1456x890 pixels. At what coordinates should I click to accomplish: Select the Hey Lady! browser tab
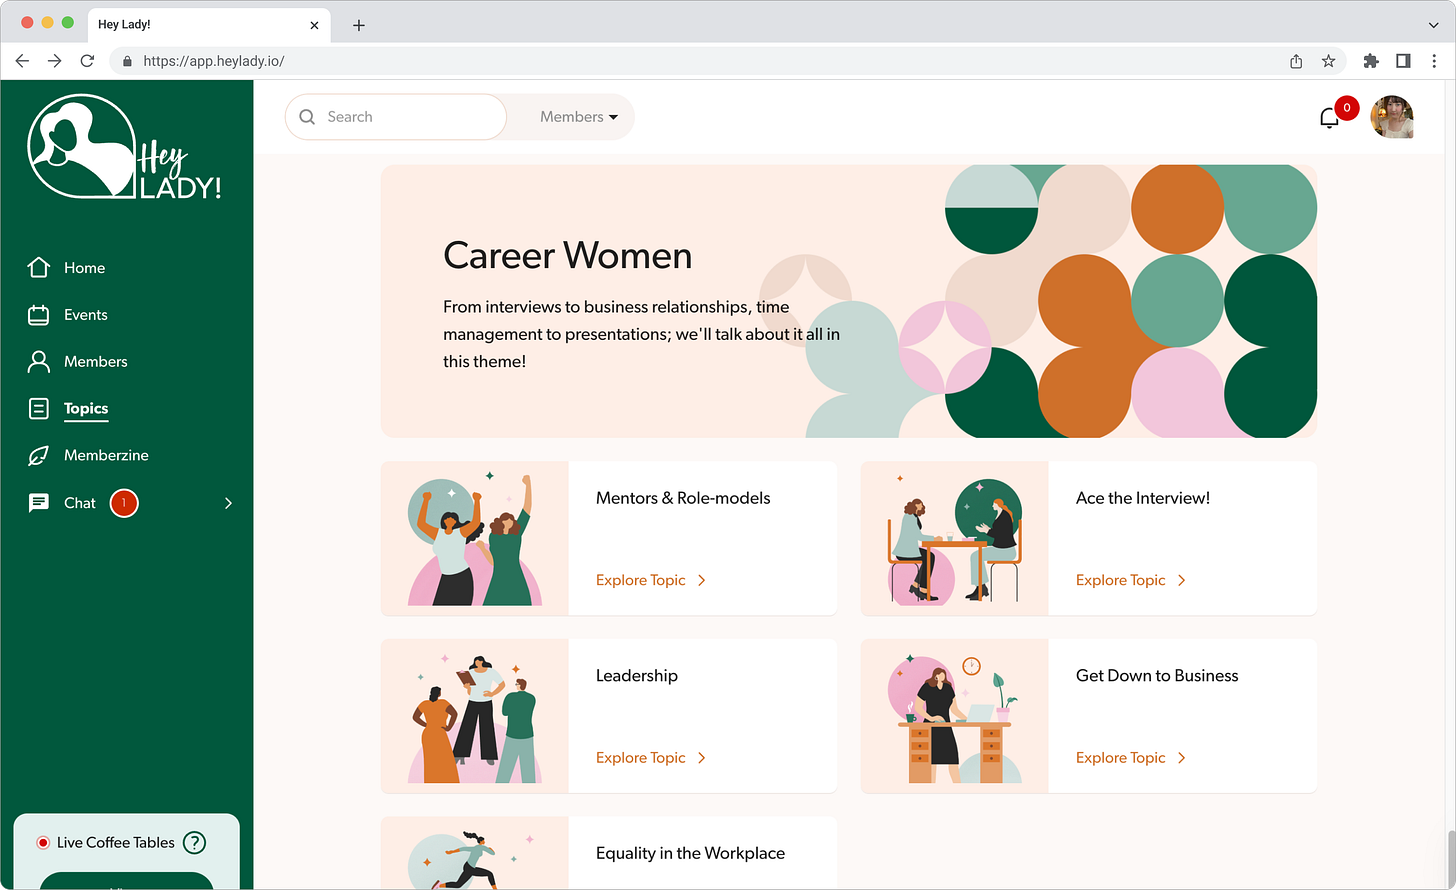[x=208, y=25]
